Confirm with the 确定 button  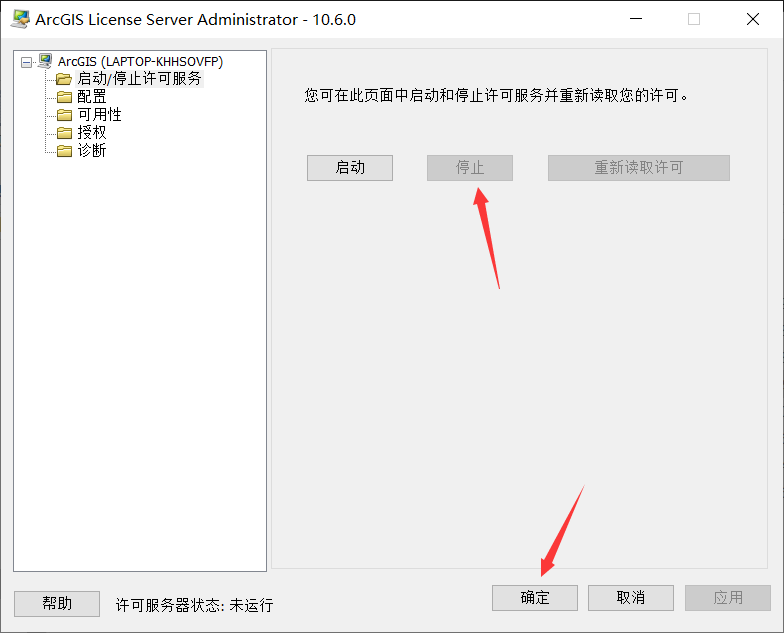(535, 598)
